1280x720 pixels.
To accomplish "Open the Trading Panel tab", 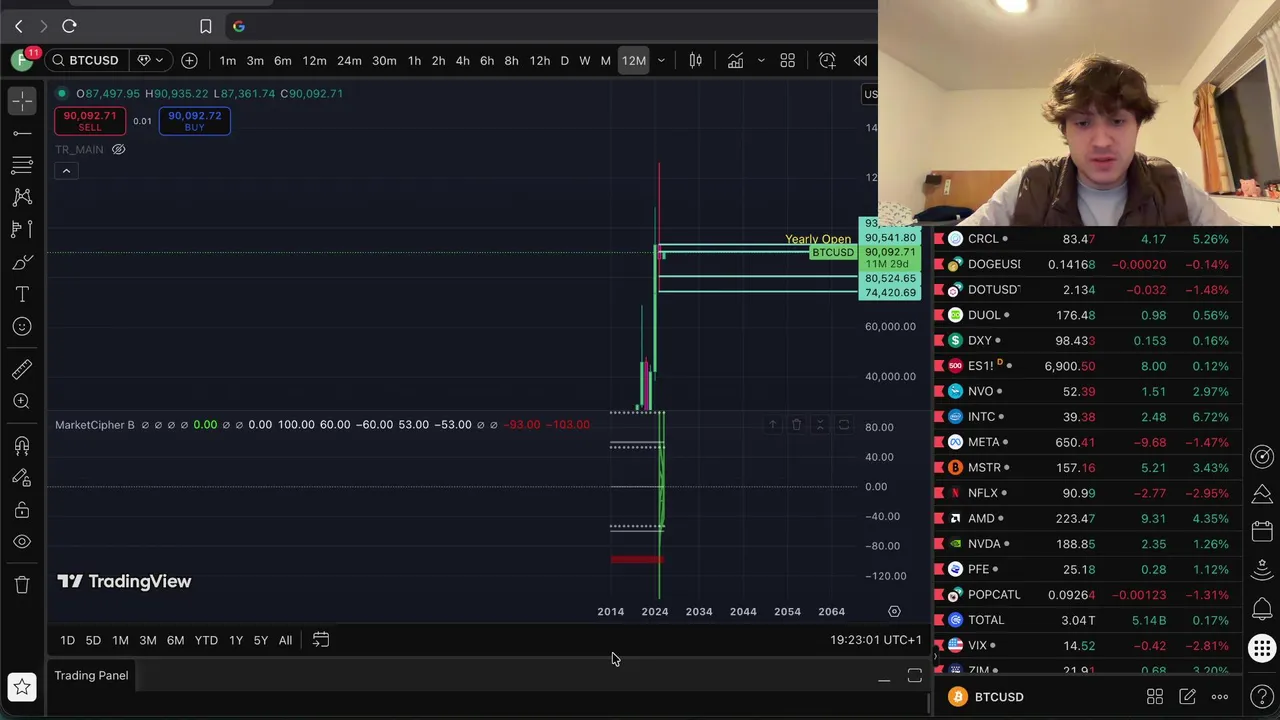I will (91, 676).
